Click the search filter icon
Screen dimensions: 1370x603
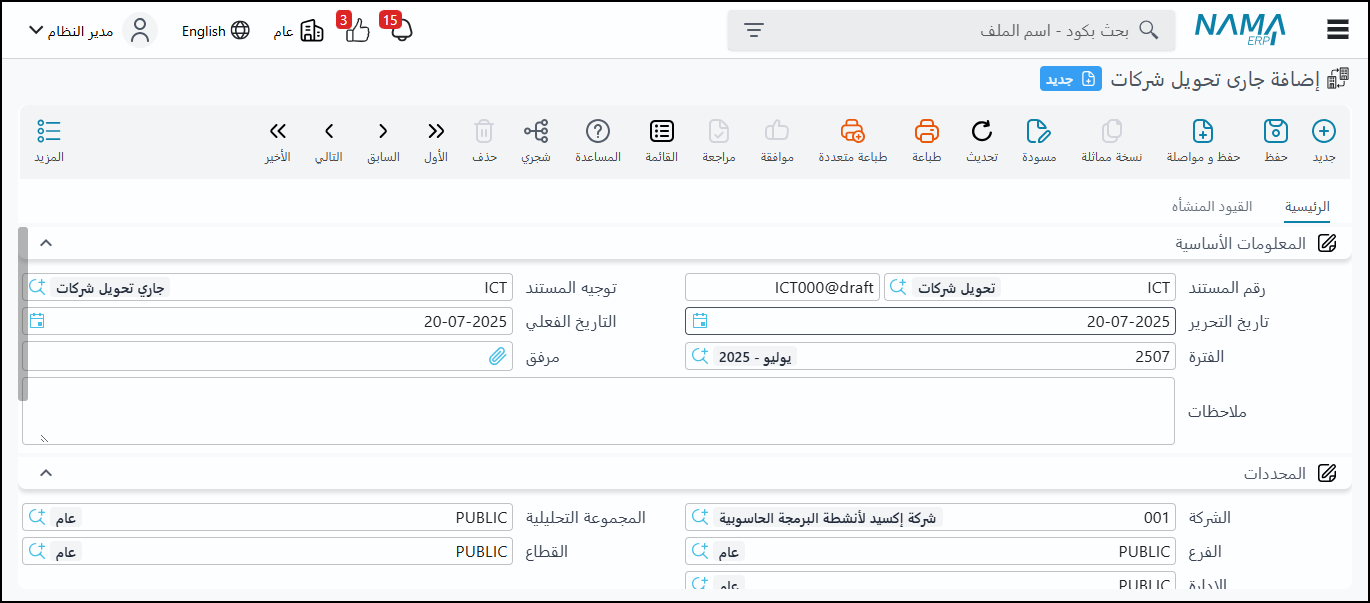pyautogui.click(x=754, y=30)
